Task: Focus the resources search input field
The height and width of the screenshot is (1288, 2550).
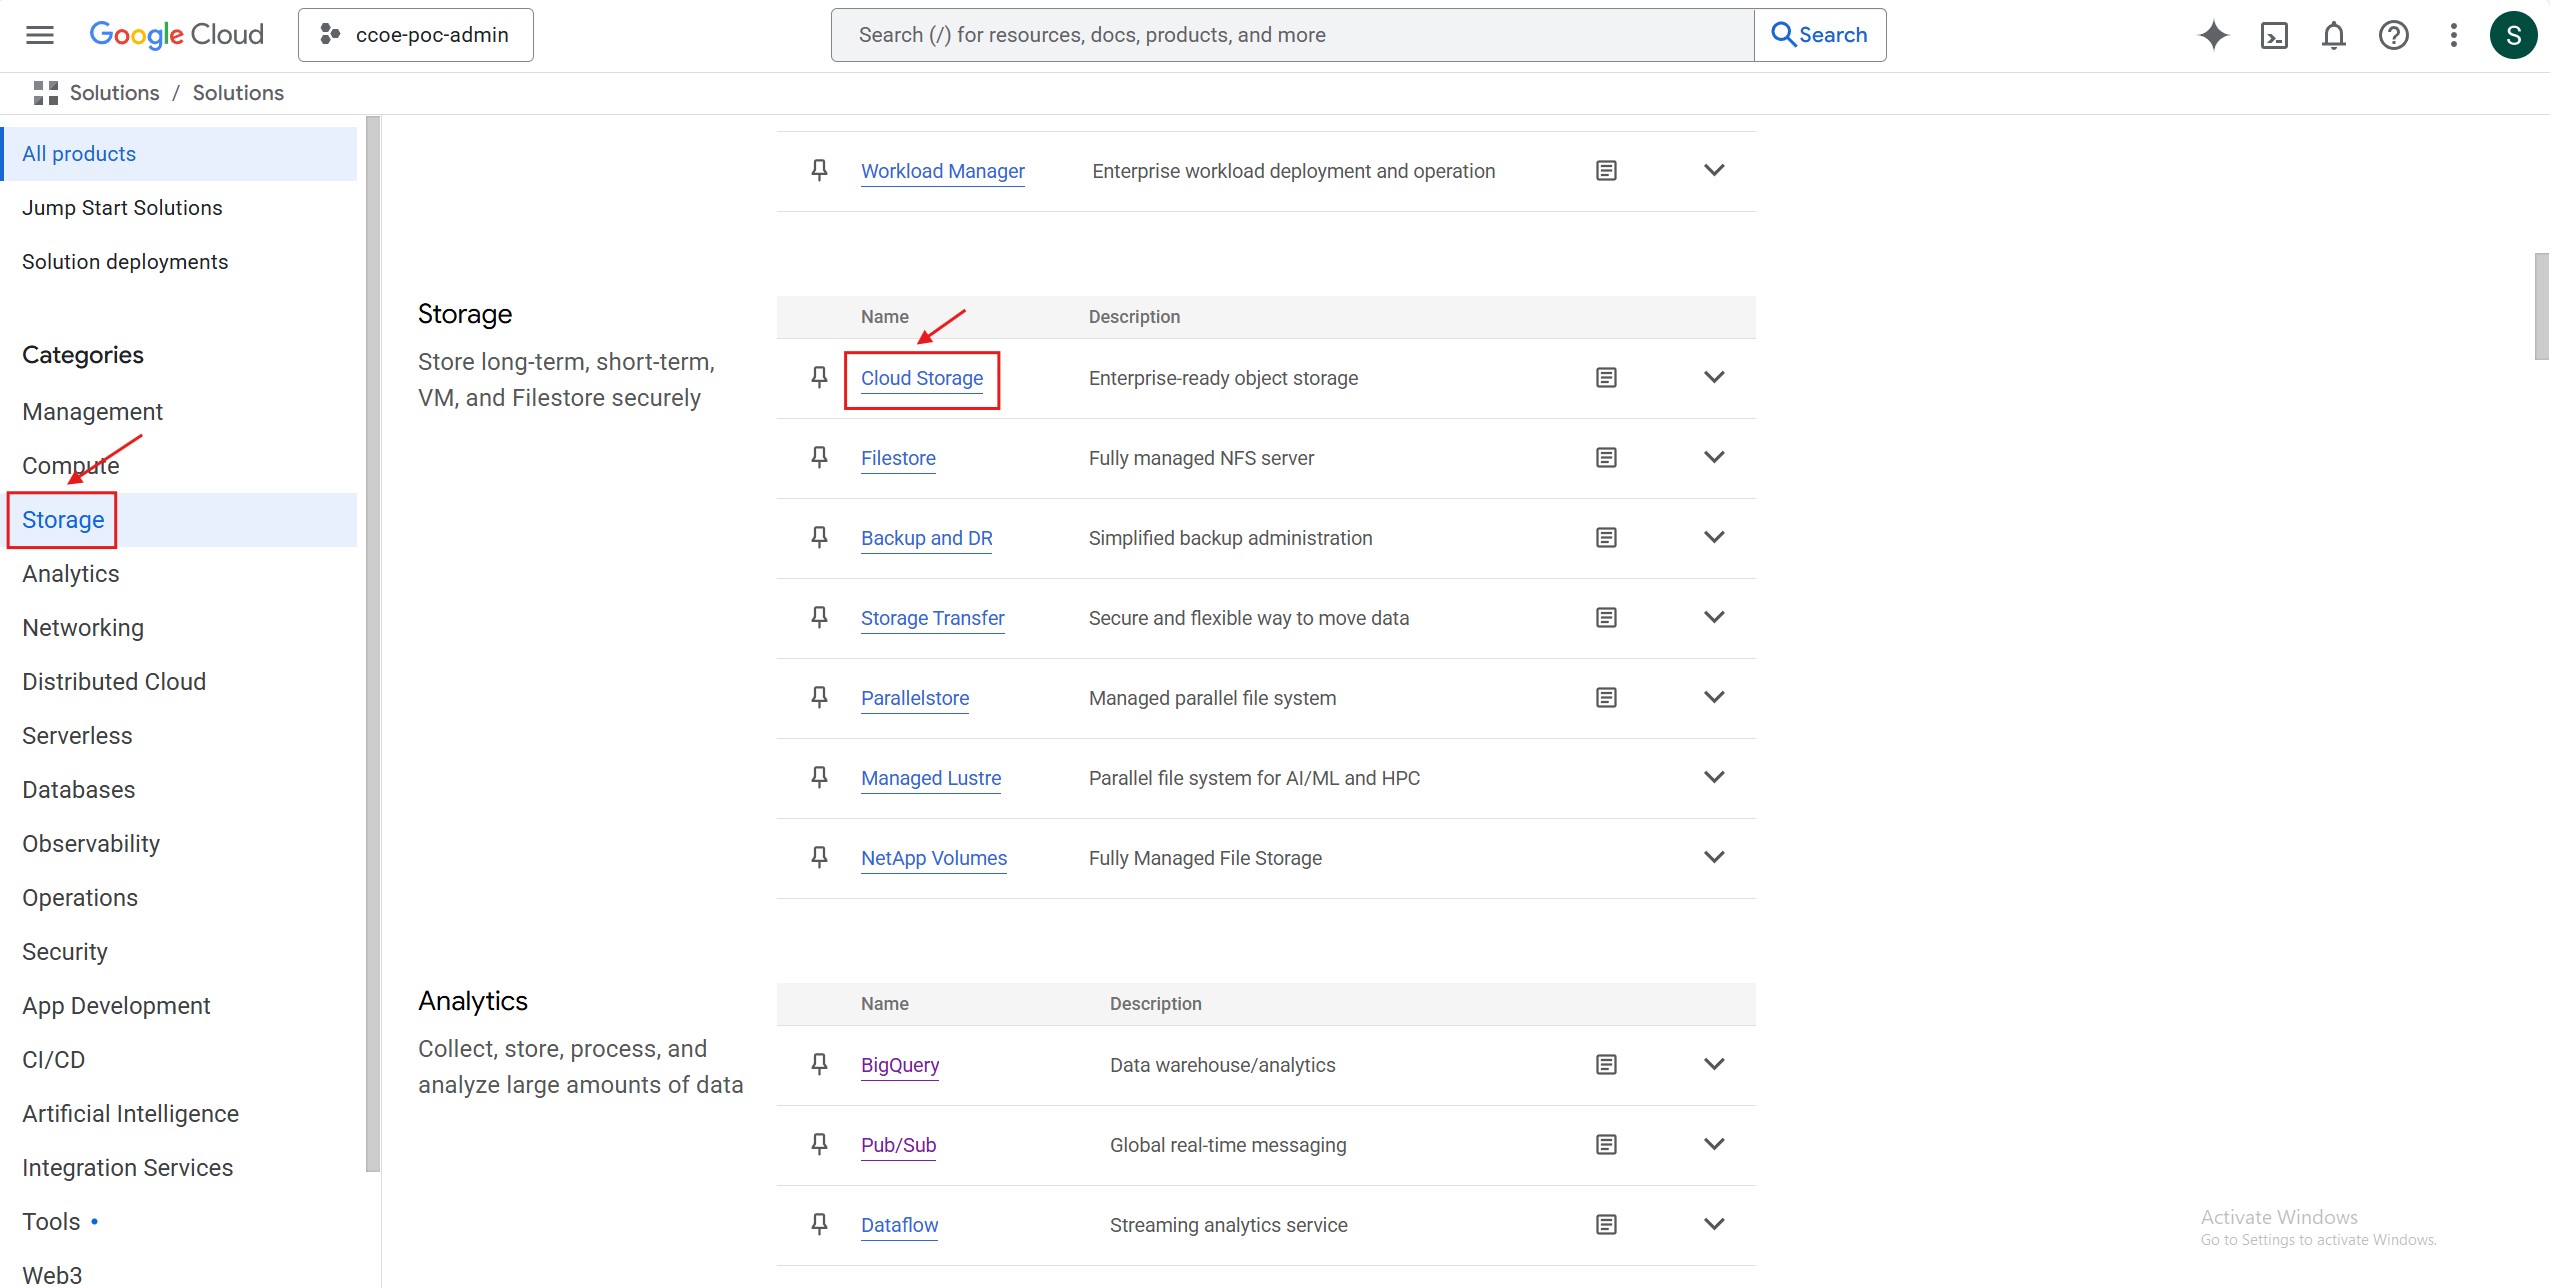Action: pos(1290,35)
